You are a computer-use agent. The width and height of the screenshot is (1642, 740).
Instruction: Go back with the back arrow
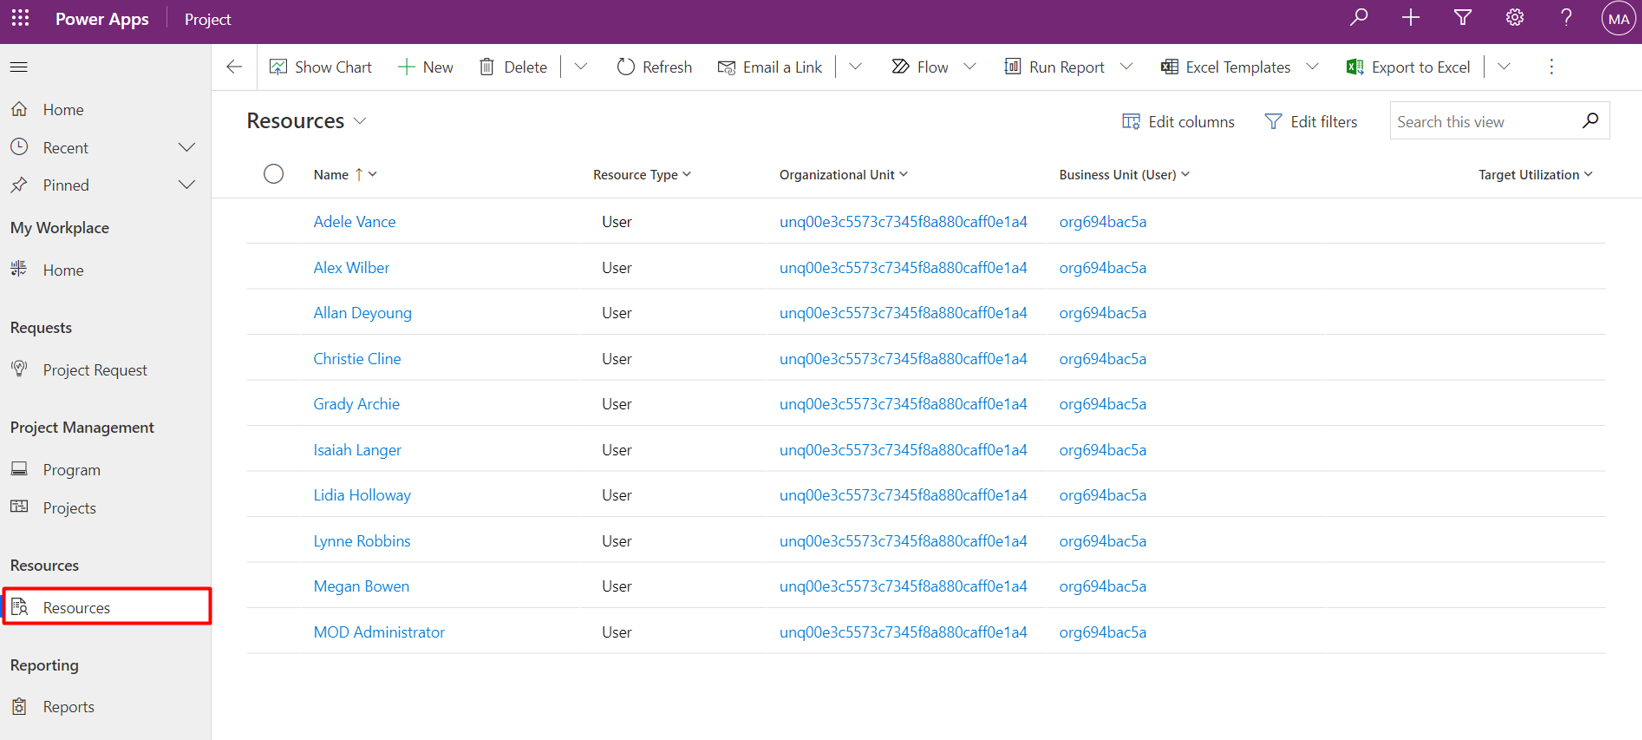click(234, 67)
